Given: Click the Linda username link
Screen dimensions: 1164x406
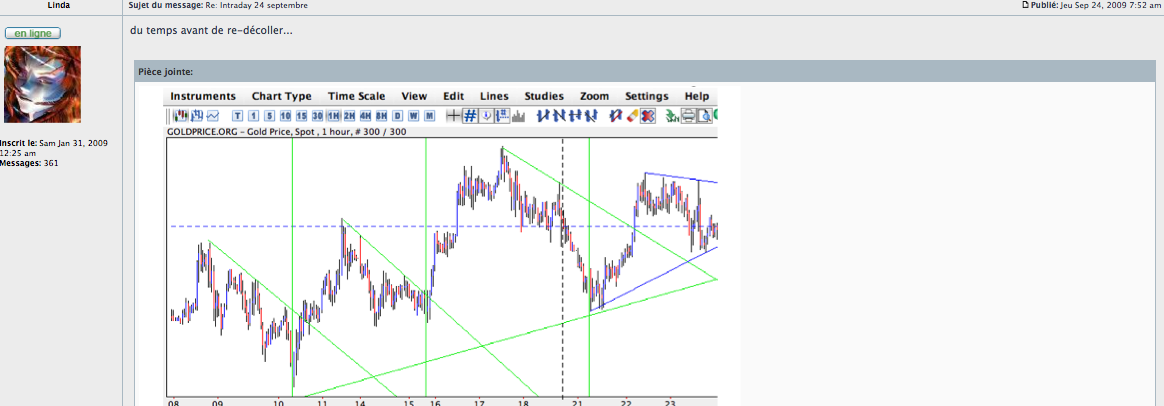Looking at the screenshot, I should pos(58,5).
